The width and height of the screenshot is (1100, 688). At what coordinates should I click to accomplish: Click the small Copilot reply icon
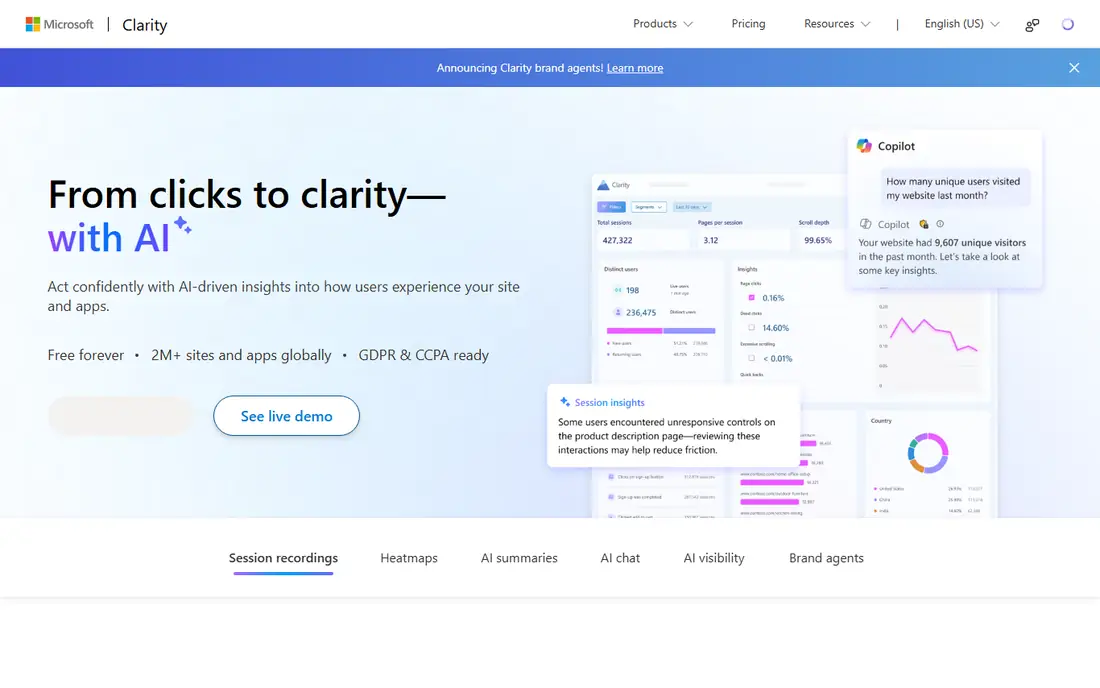click(x=866, y=224)
